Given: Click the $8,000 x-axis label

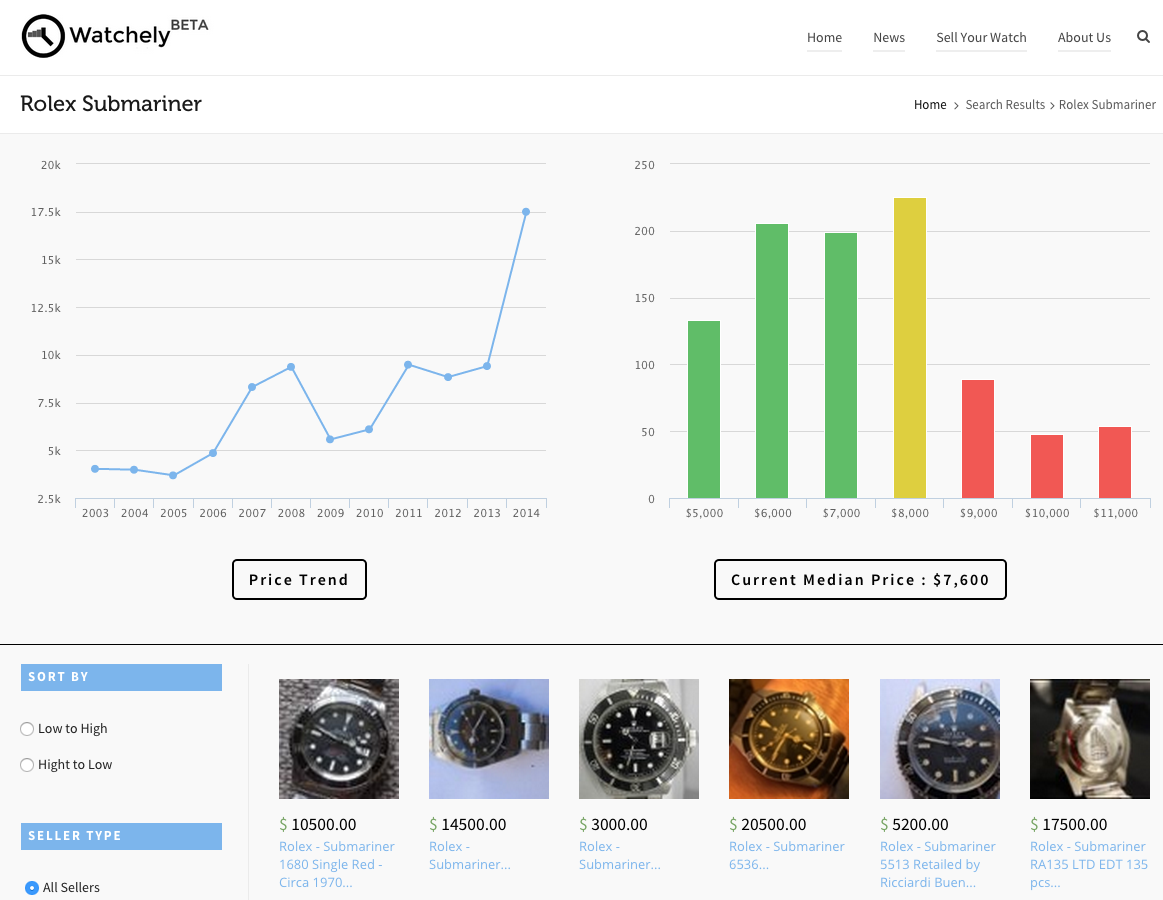Looking at the screenshot, I should point(910,513).
